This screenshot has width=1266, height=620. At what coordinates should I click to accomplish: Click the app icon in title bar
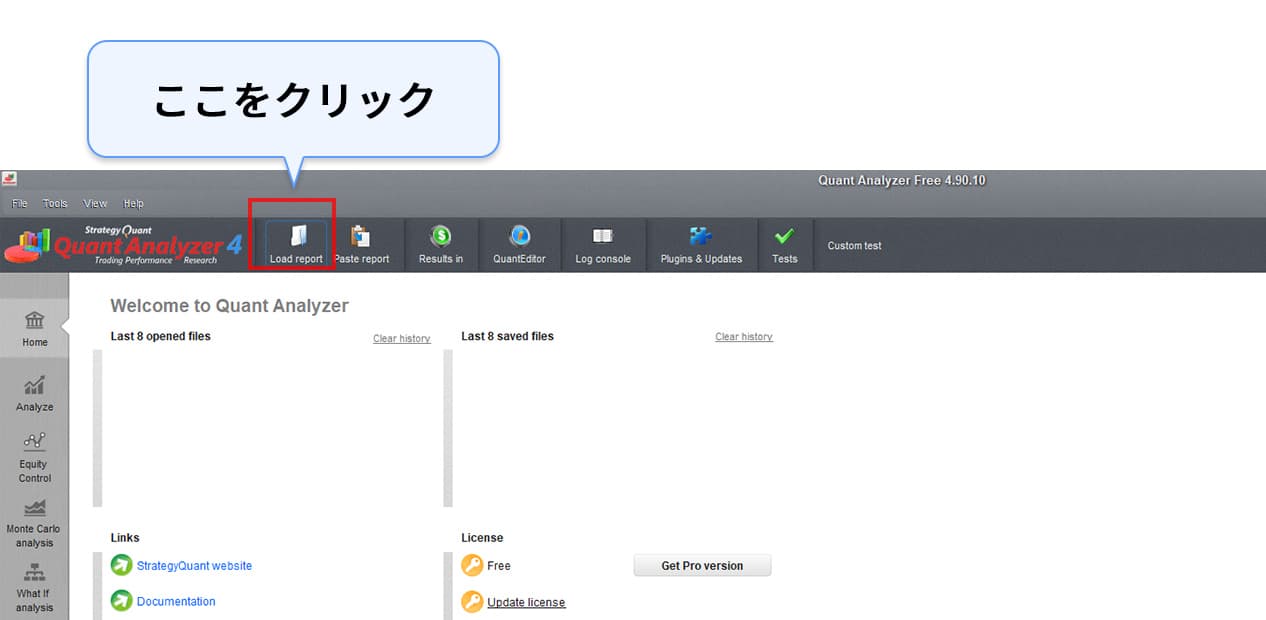pos(9,179)
